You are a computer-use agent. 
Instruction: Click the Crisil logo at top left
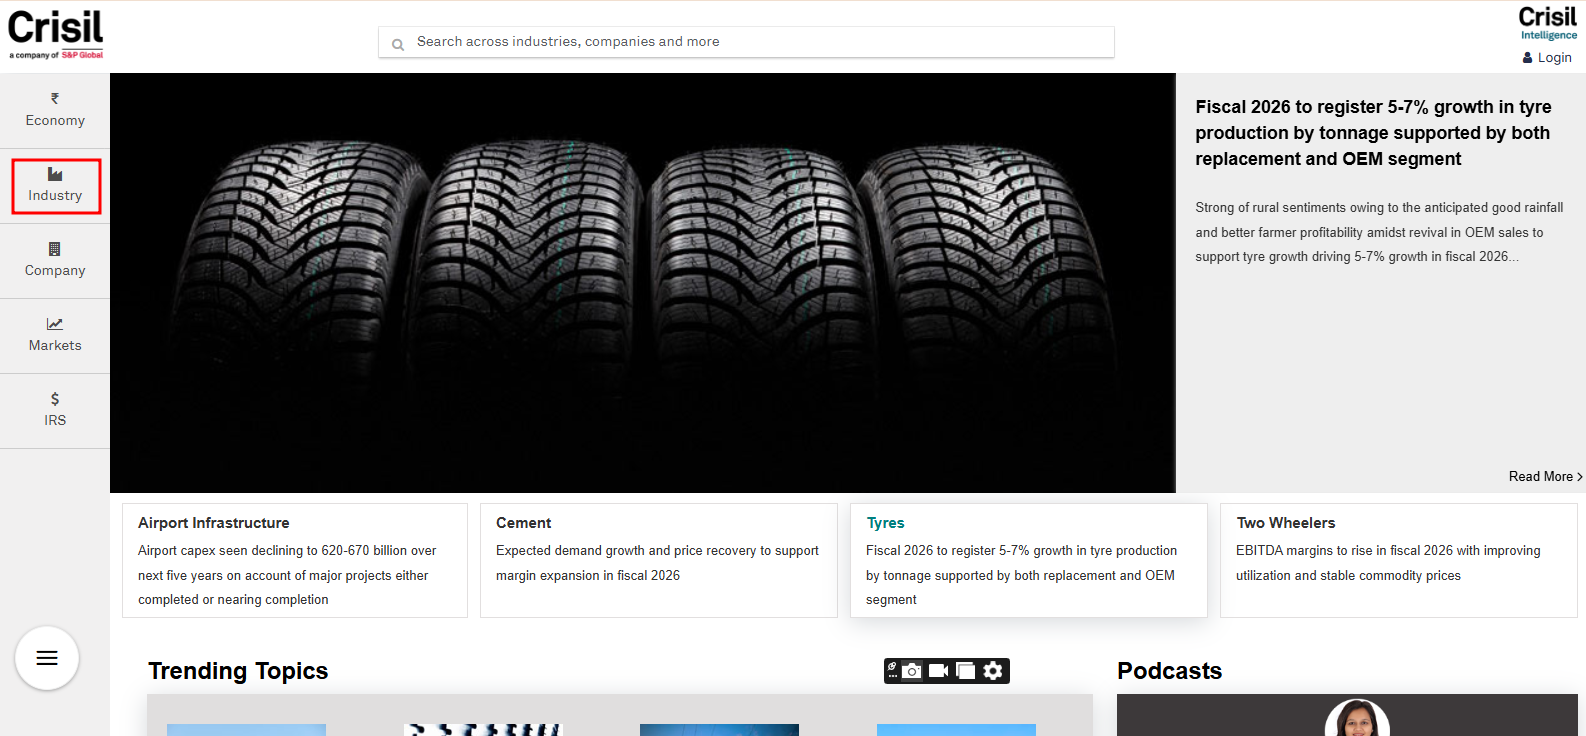[56, 34]
